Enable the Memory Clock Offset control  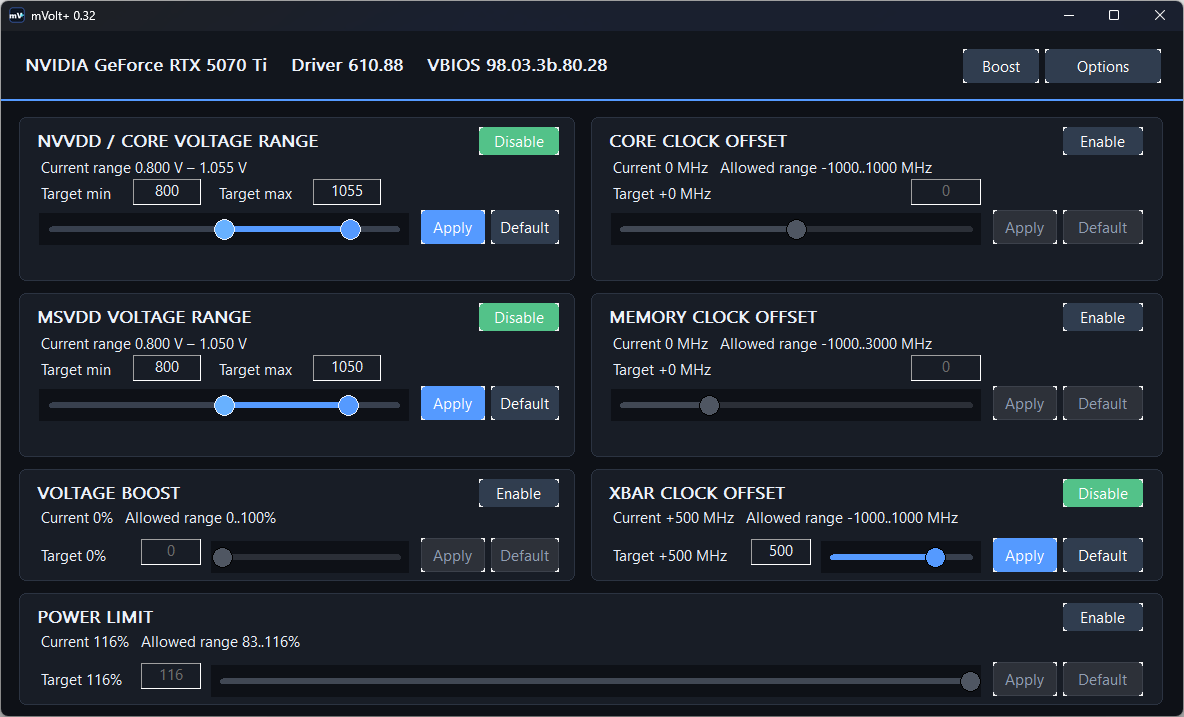click(1102, 317)
